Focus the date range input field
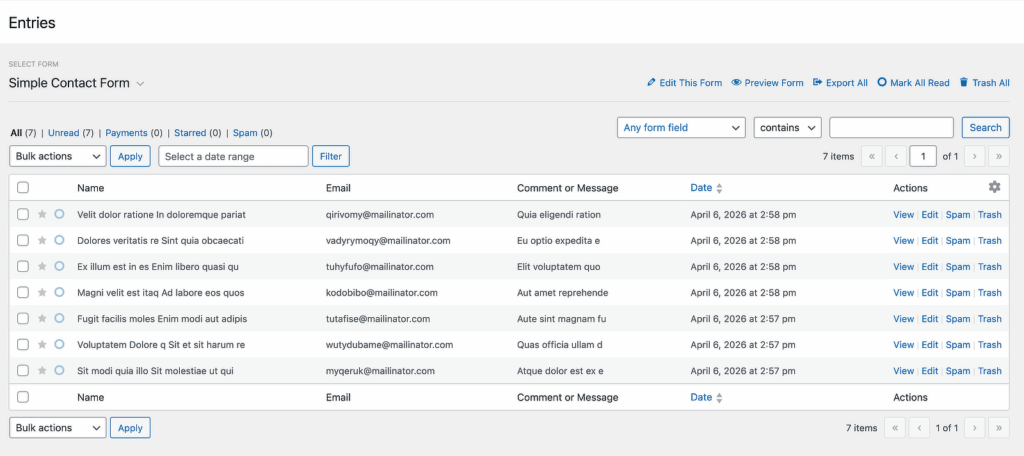 pos(233,156)
